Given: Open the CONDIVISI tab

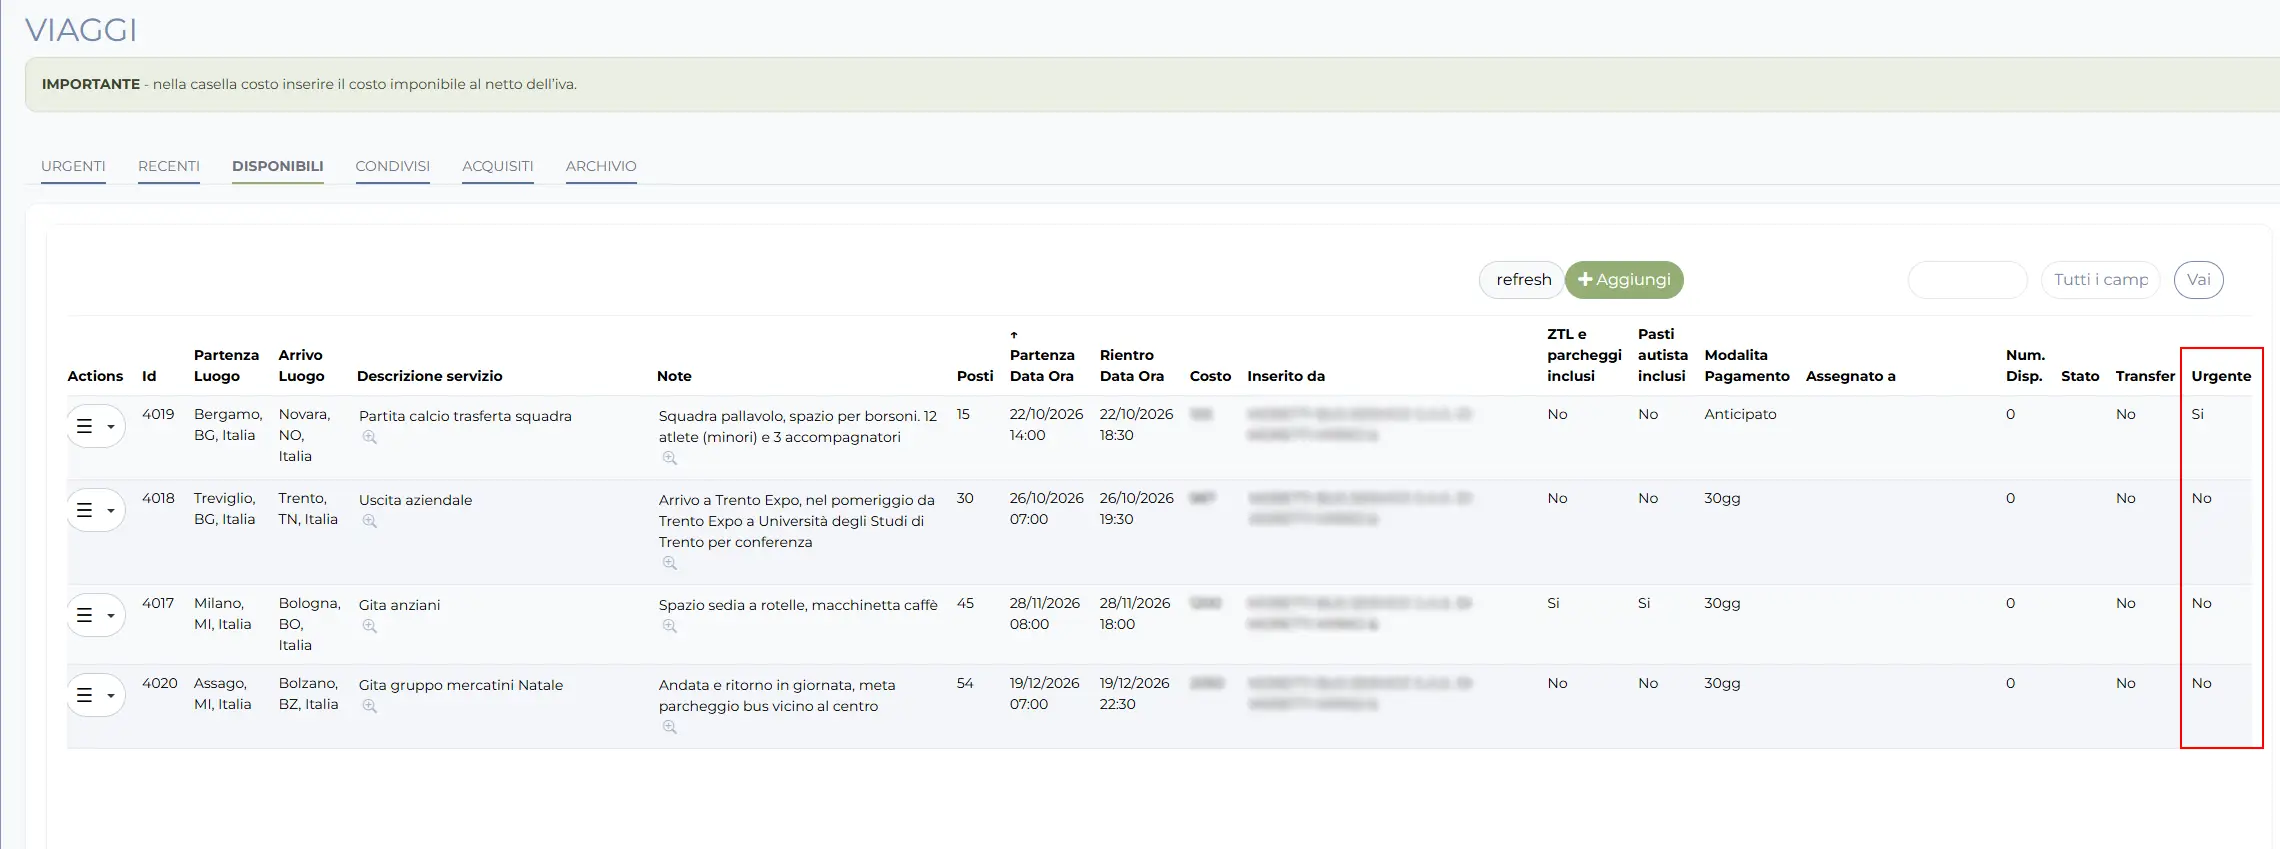Looking at the screenshot, I should [x=393, y=166].
